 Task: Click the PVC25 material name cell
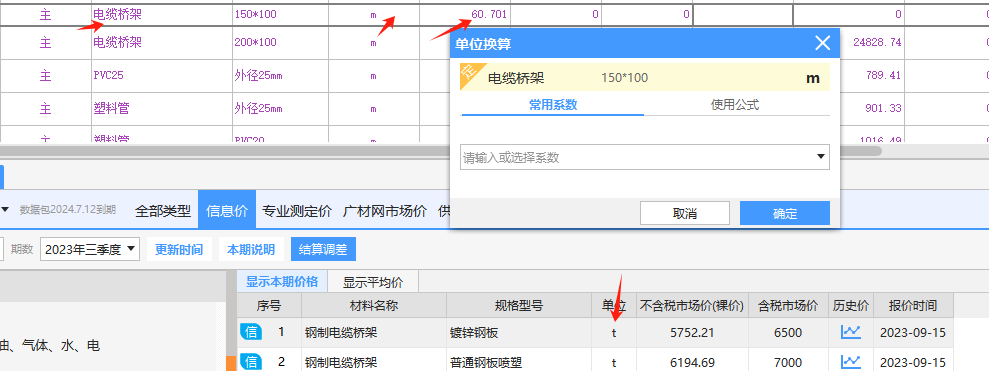[x=161, y=76]
